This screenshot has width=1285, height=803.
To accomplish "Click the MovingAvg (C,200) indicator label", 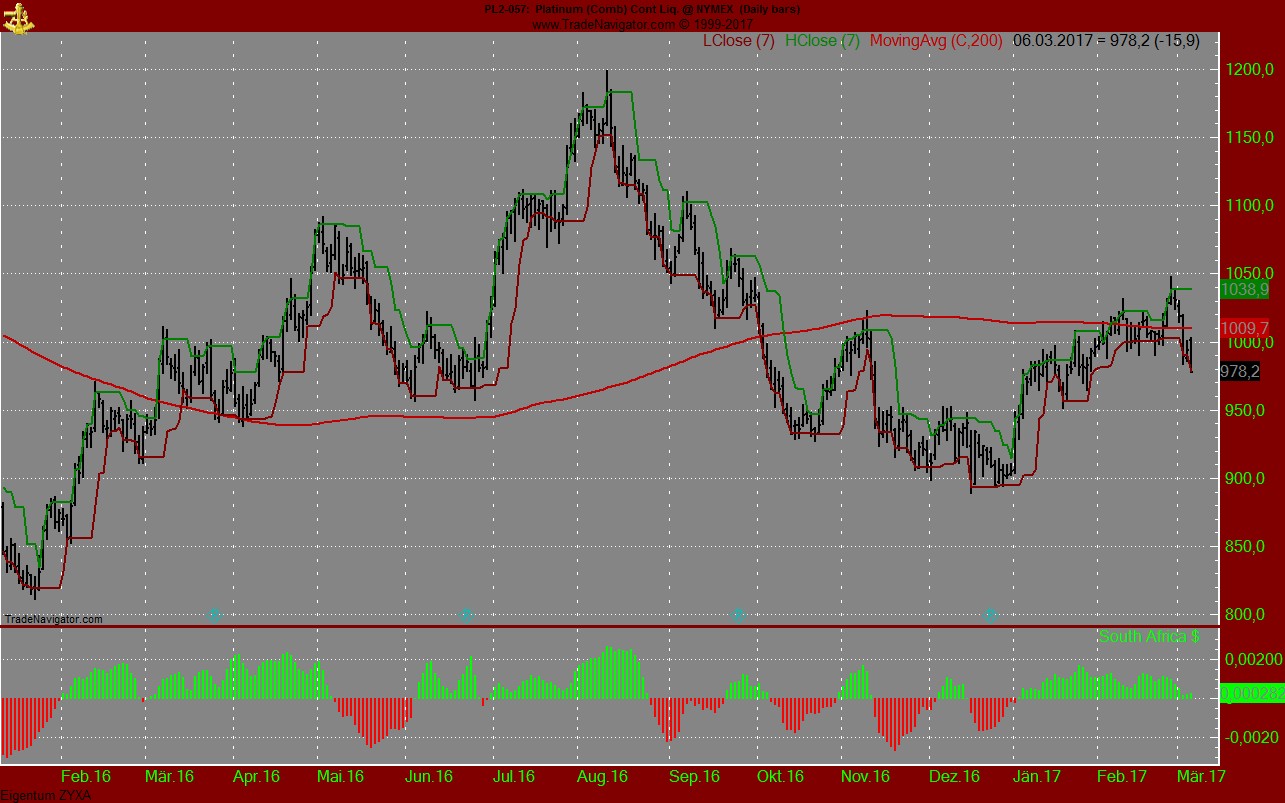I will [x=936, y=41].
